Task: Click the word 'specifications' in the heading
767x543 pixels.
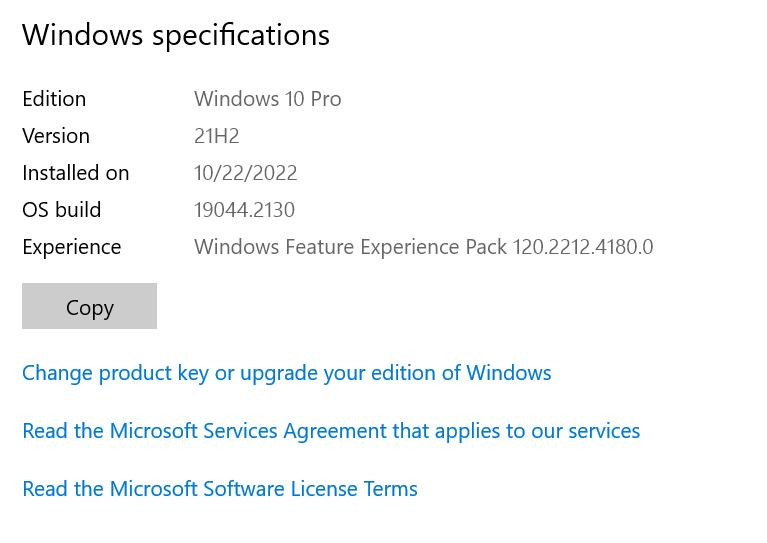Action: tap(240, 35)
